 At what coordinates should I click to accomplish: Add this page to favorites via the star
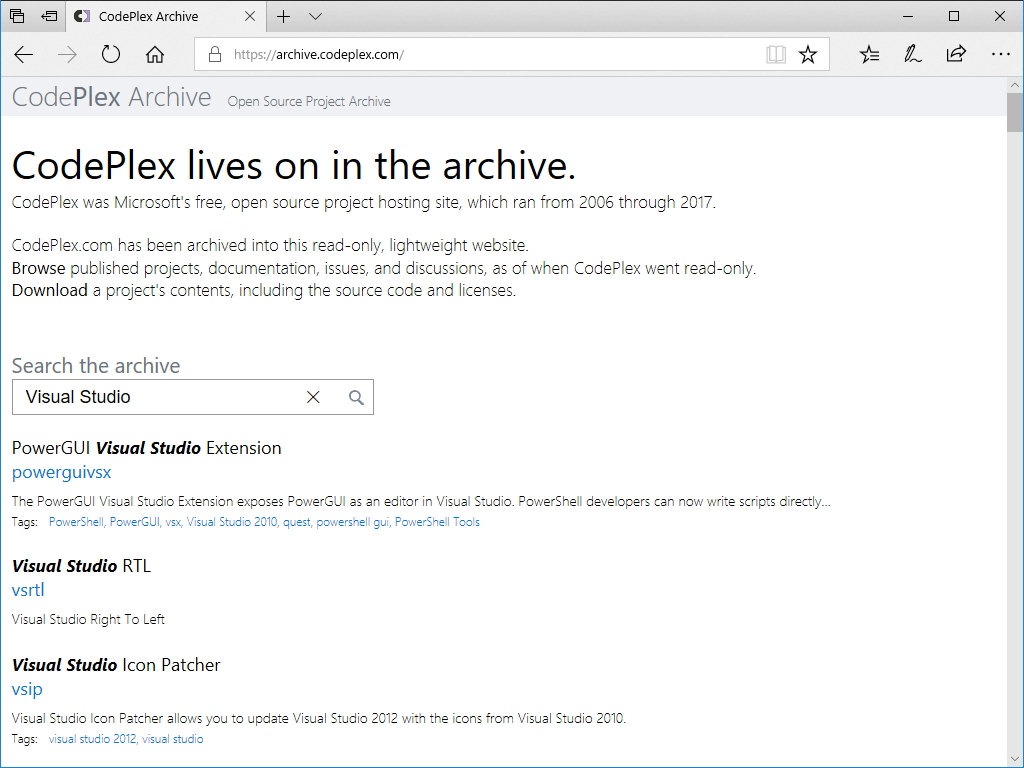(x=808, y=55)
